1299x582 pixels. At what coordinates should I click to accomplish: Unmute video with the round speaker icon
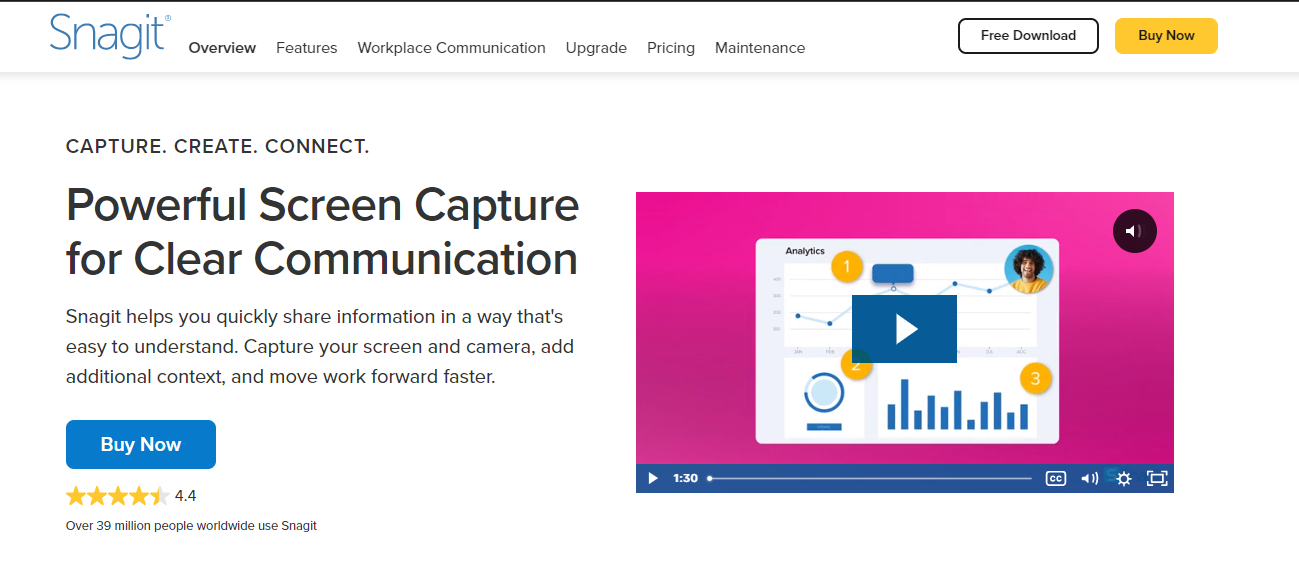pyautogui.click(x=1134, y=231)
